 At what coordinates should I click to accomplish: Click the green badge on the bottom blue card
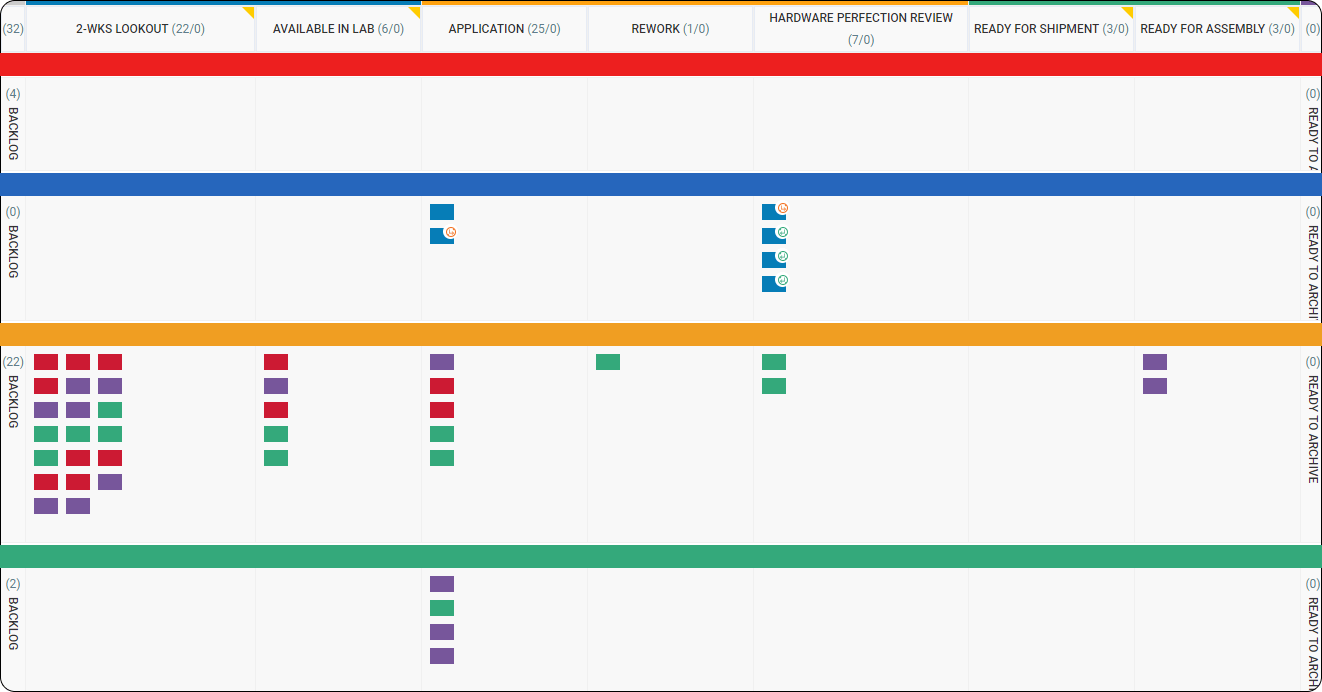tap(784, 281)
